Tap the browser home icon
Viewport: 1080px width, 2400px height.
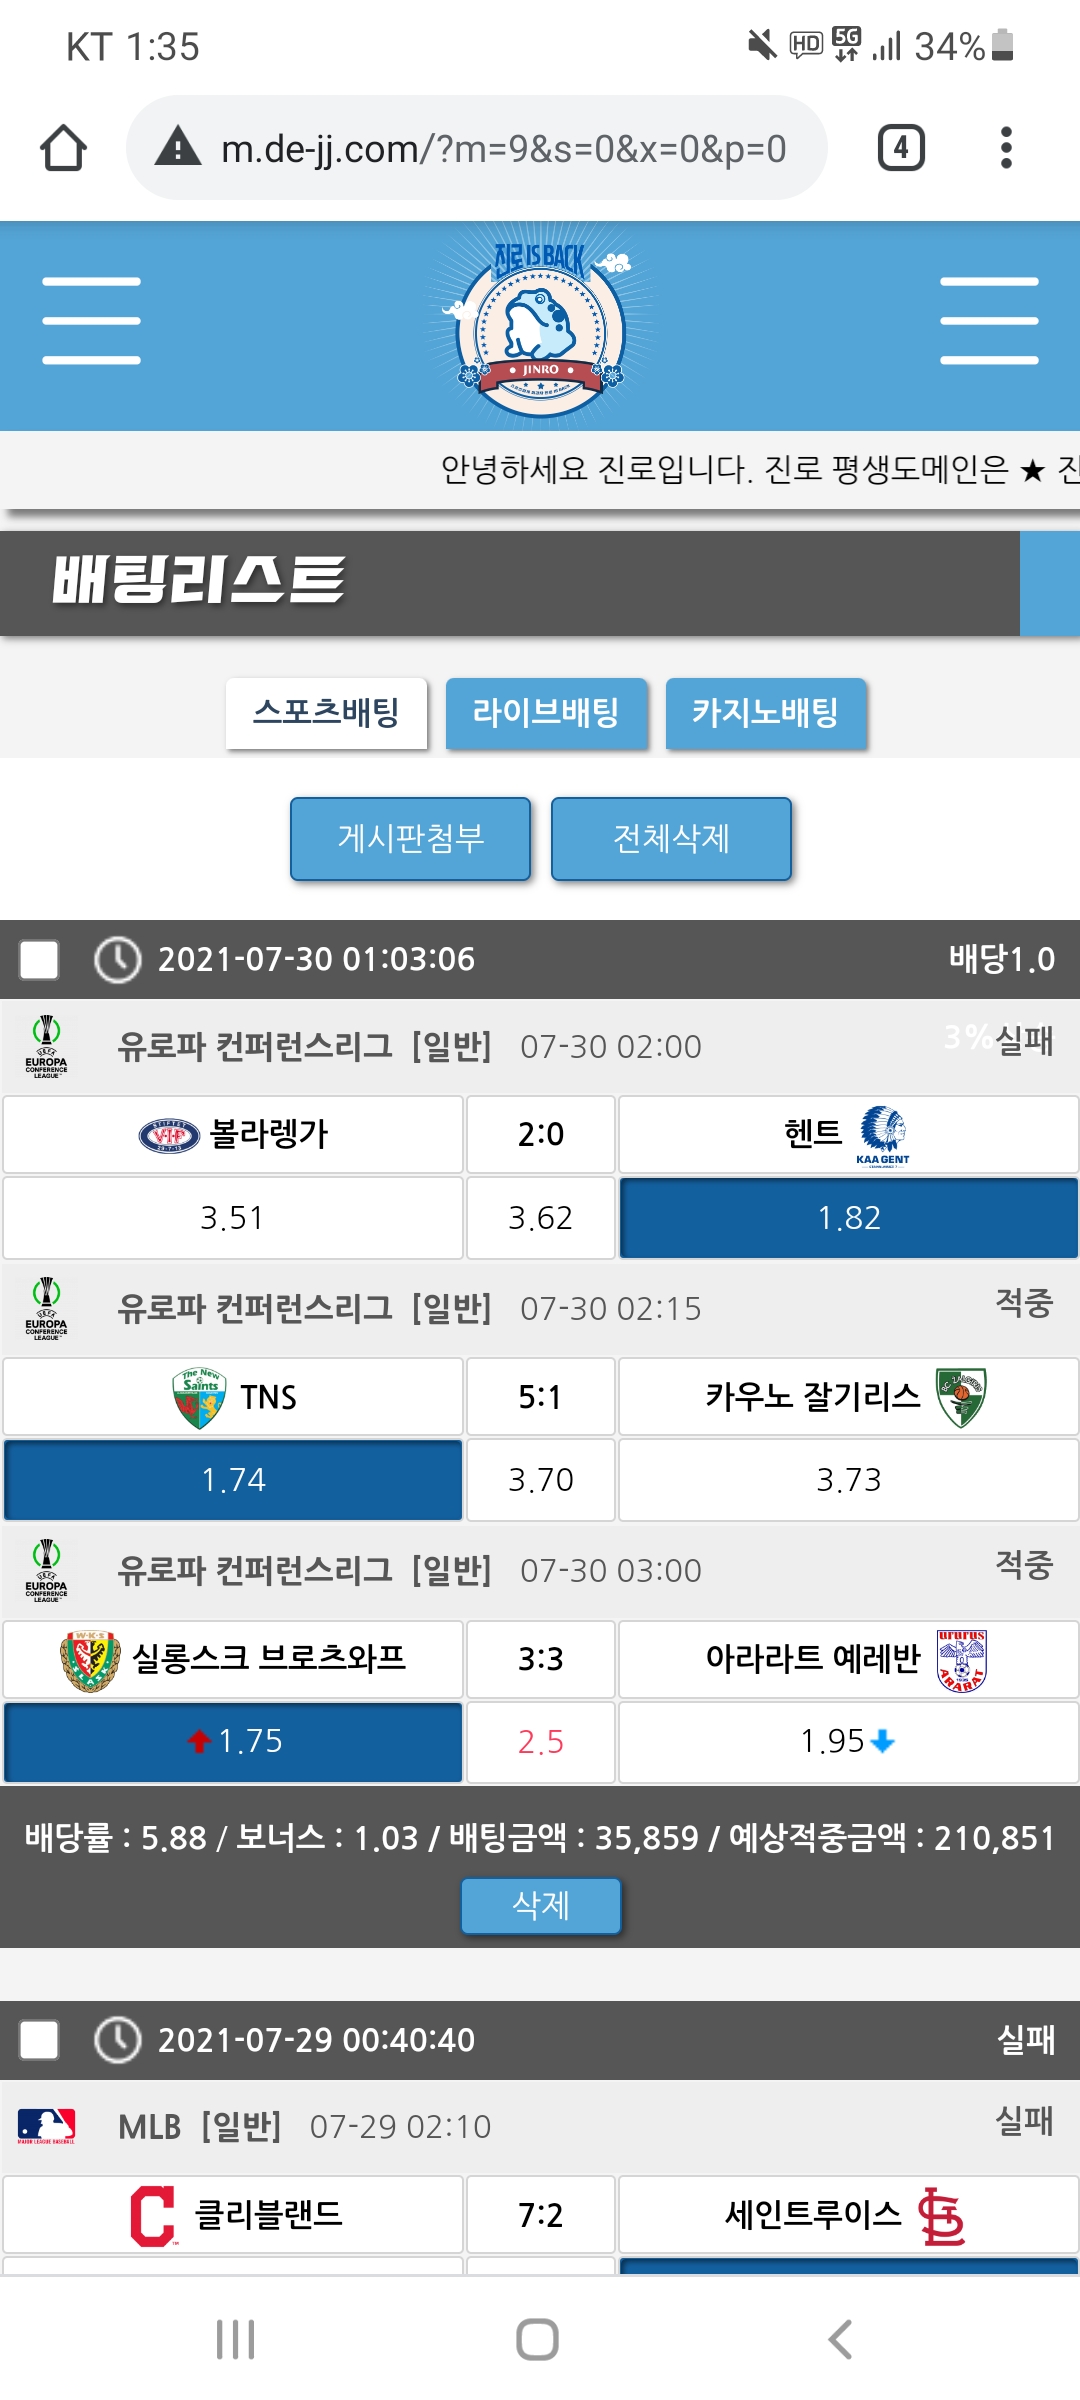click(63, 148)
